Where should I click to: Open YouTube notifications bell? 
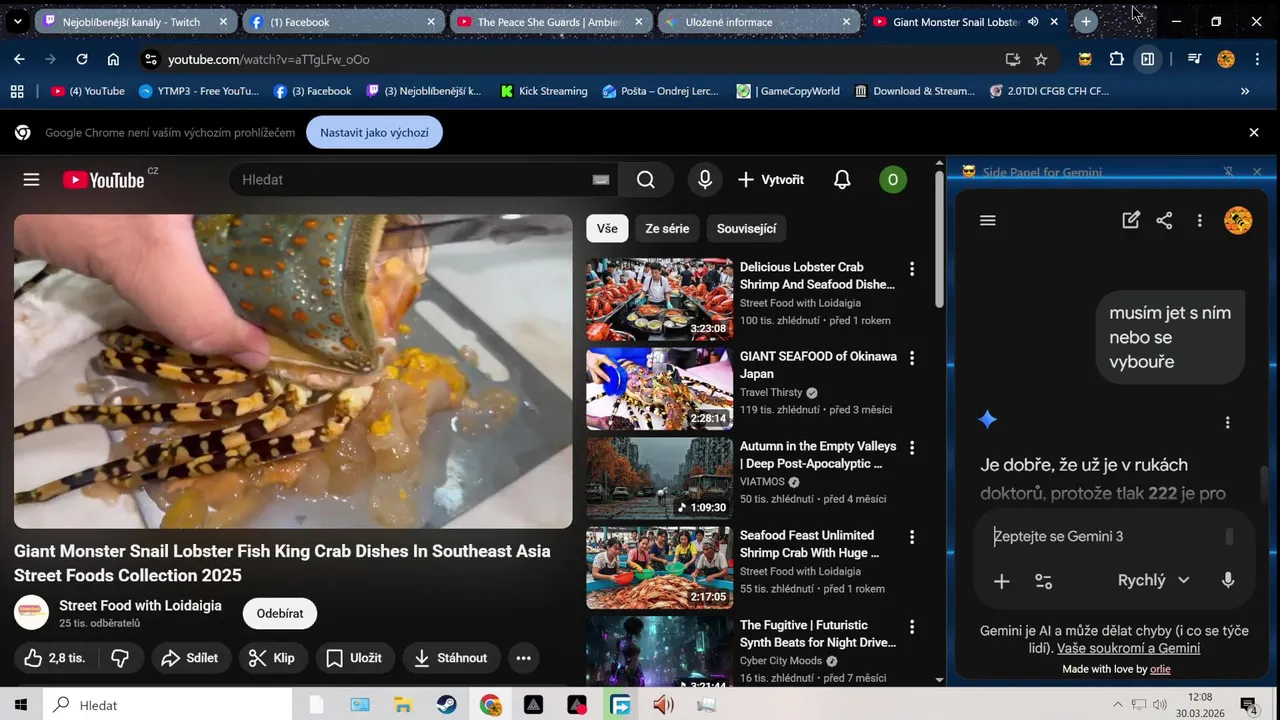coord(842,180)
